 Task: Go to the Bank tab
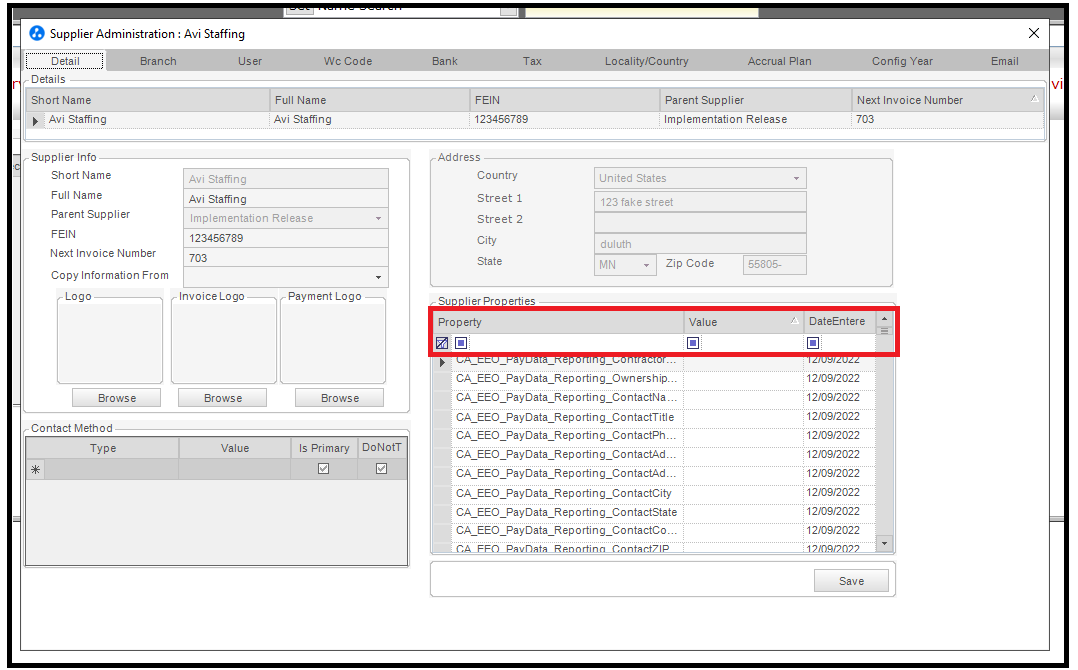(x=445, y=61)
